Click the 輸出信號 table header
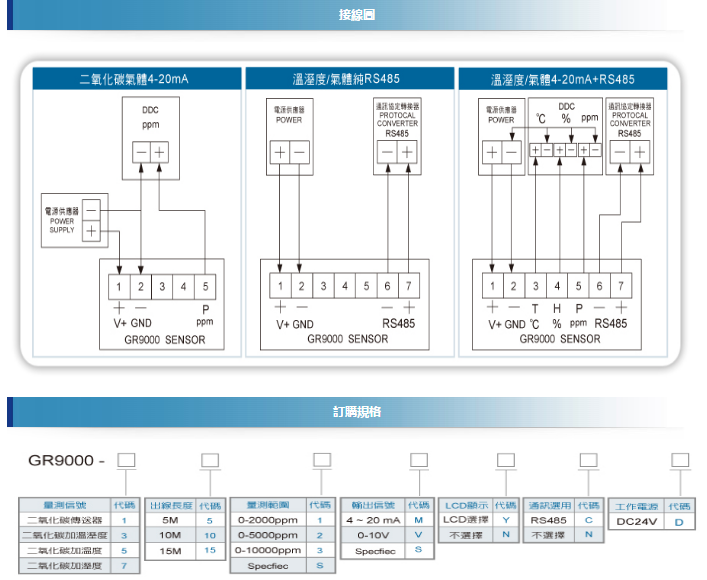 click(373, 505)
